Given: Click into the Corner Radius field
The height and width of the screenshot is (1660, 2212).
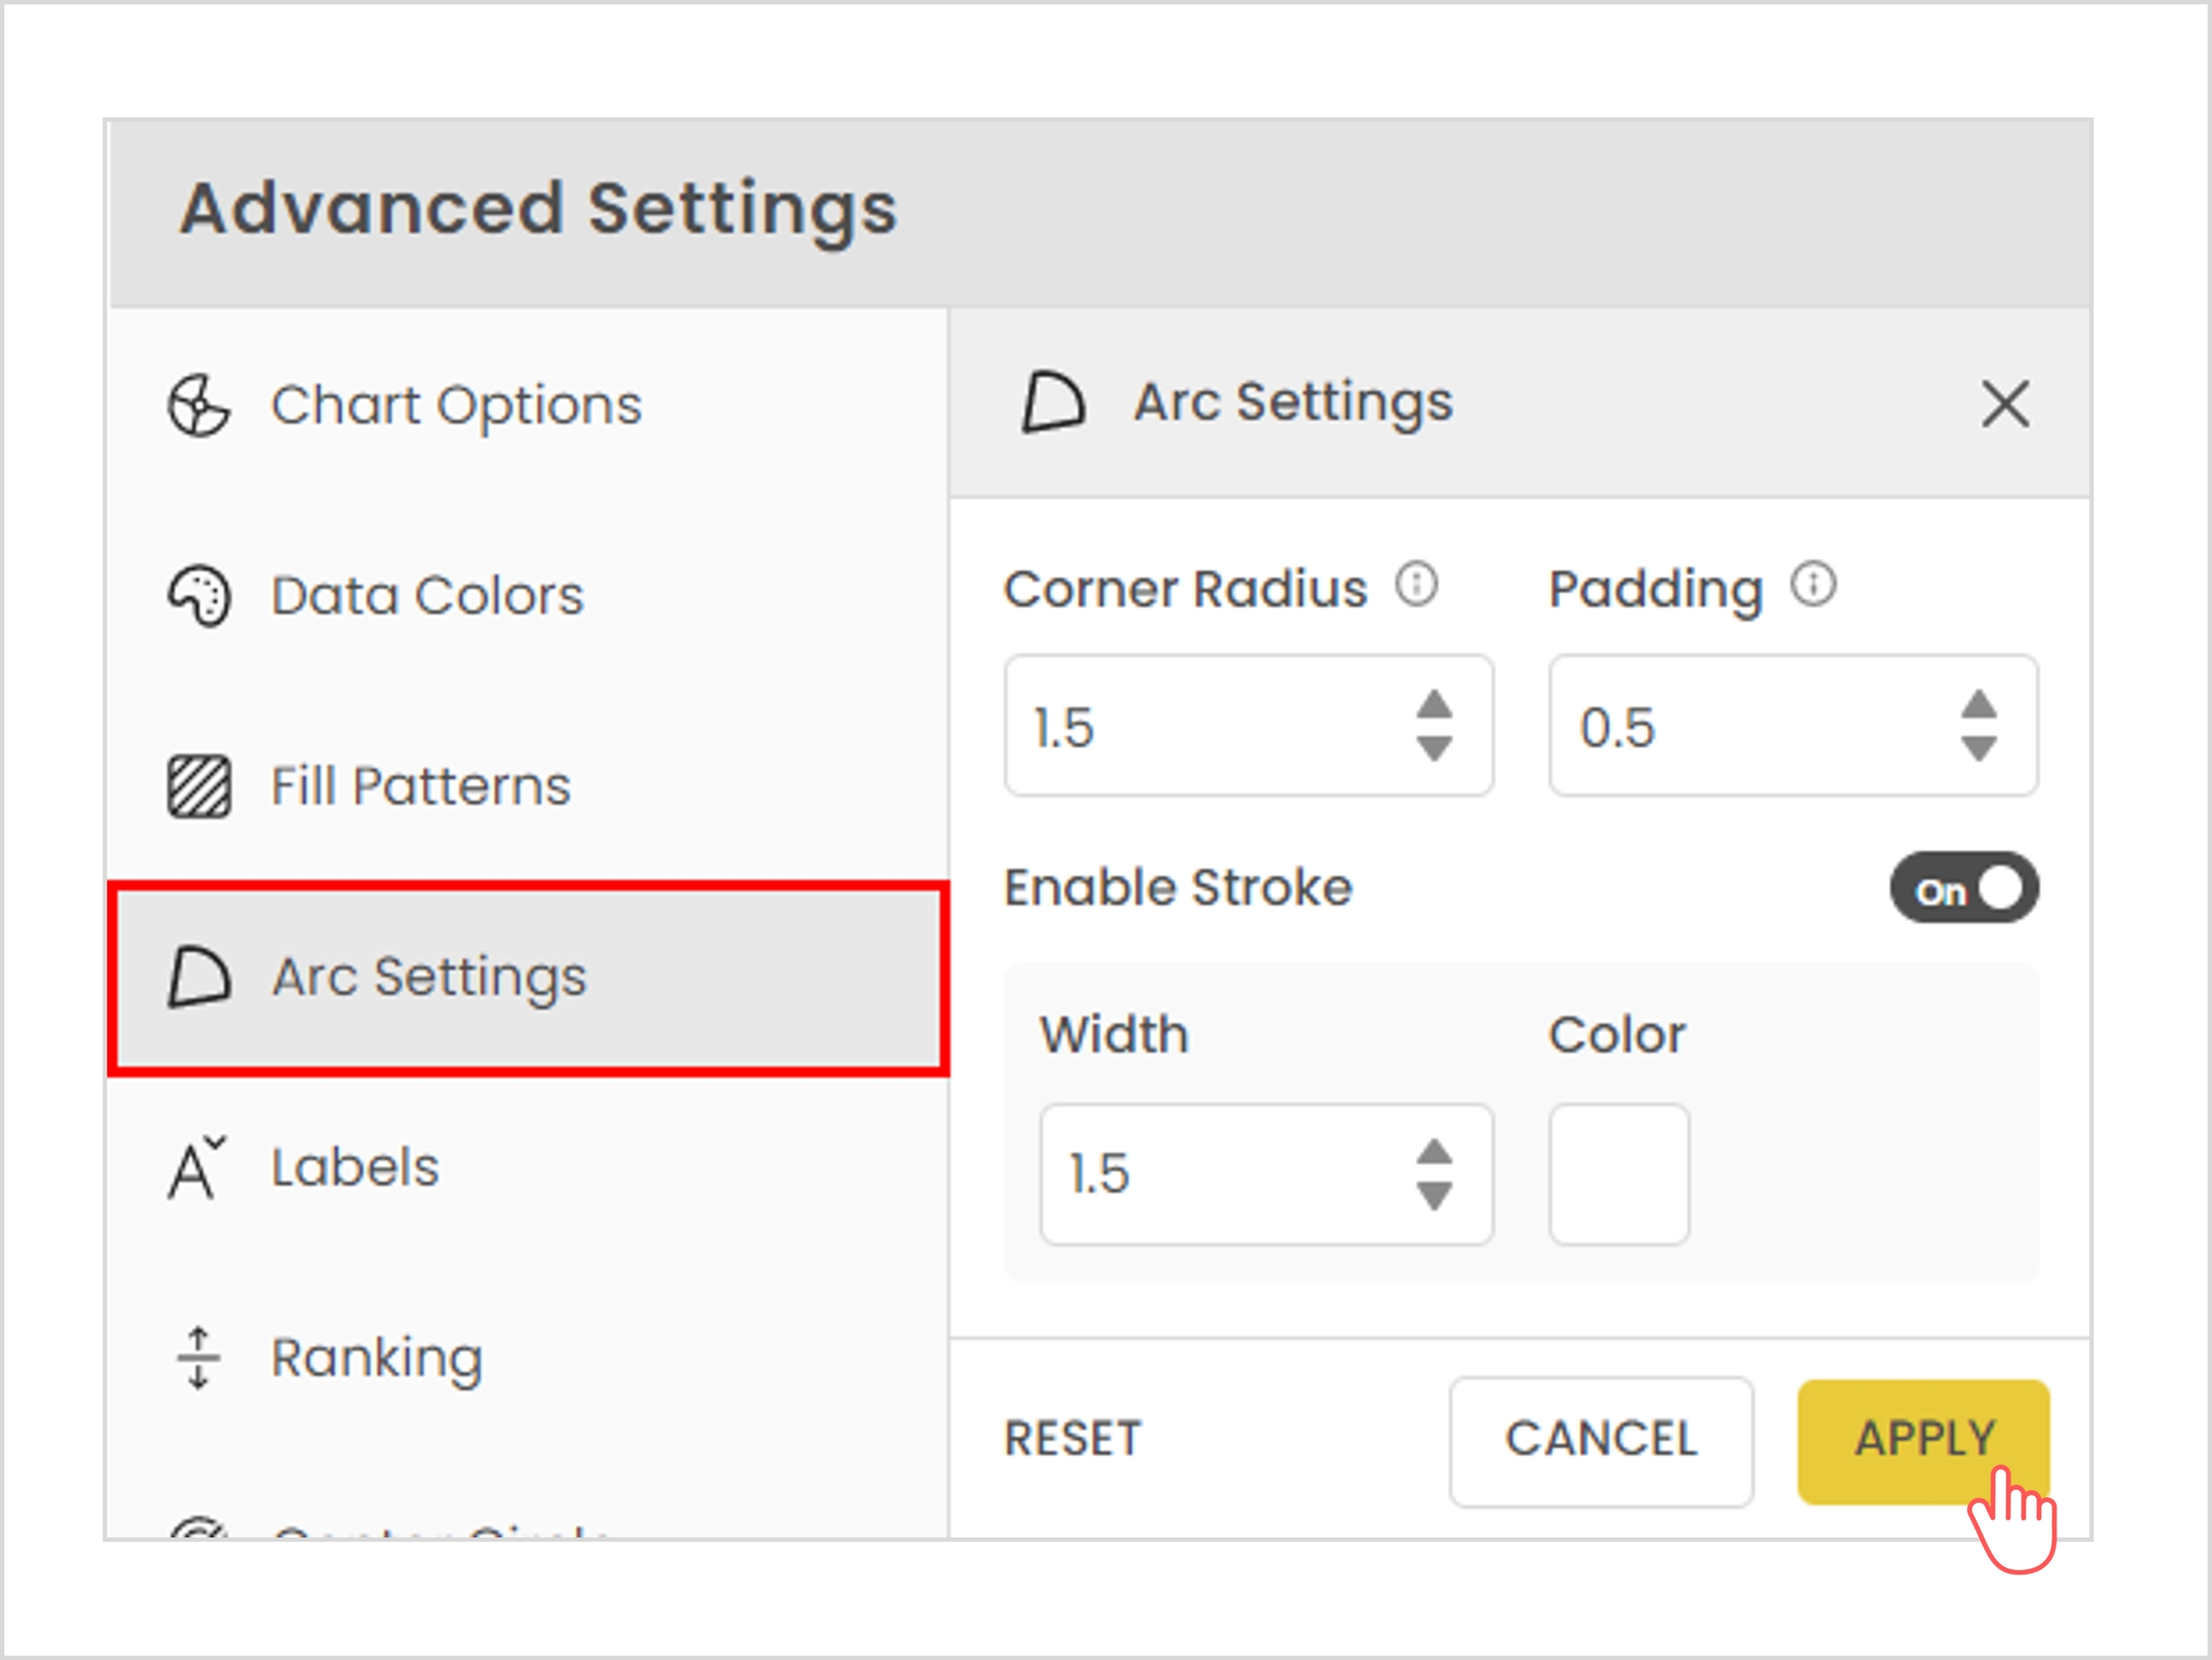Looking at the screenshot, I should tap(1200, 727).
